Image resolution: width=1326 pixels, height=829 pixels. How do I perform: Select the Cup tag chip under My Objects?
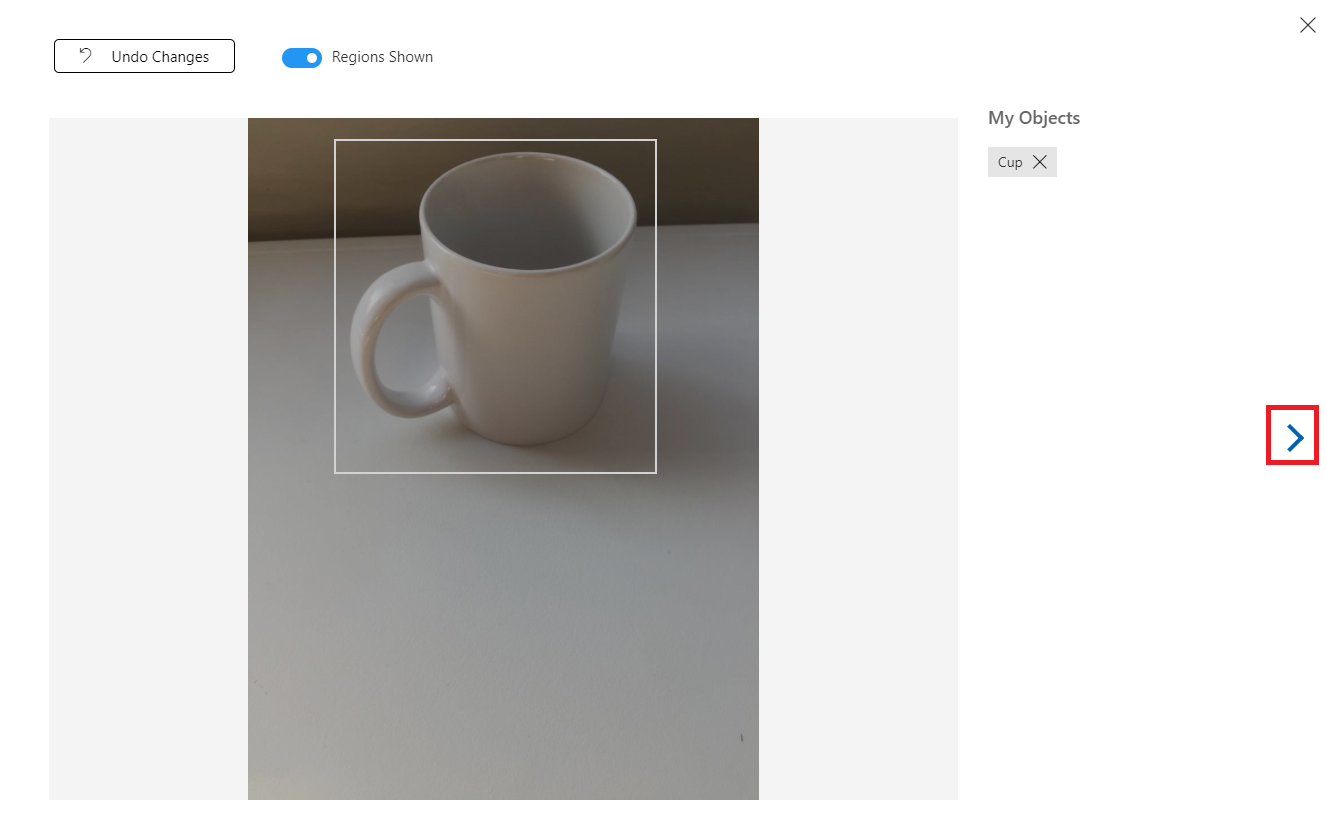pos(1009,161)
